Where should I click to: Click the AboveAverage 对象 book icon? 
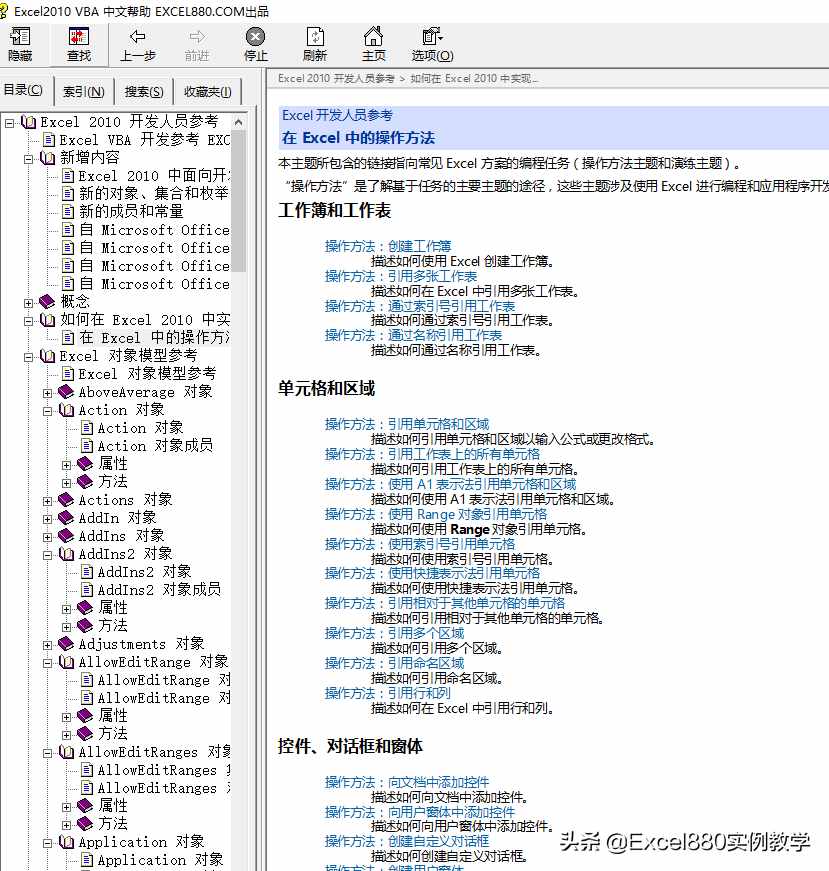tap(66, 392)
